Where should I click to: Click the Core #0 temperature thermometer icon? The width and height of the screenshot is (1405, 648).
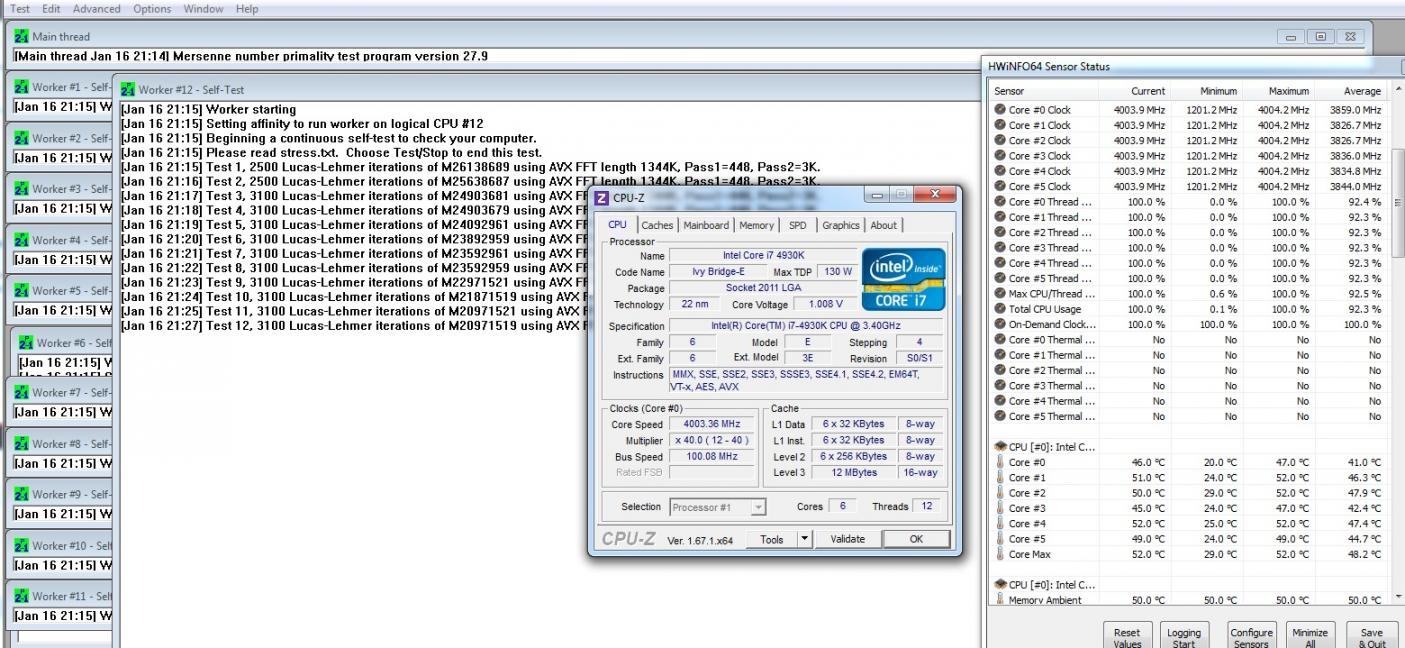click(x=1000, y=462)
